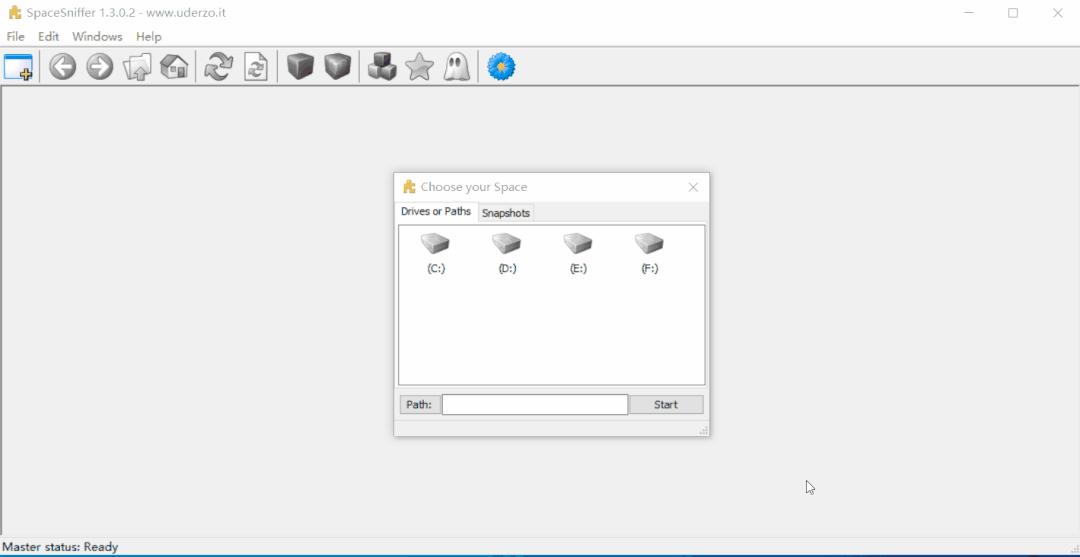
Task: Go forward with the right arrow icon
Action: 100,67
